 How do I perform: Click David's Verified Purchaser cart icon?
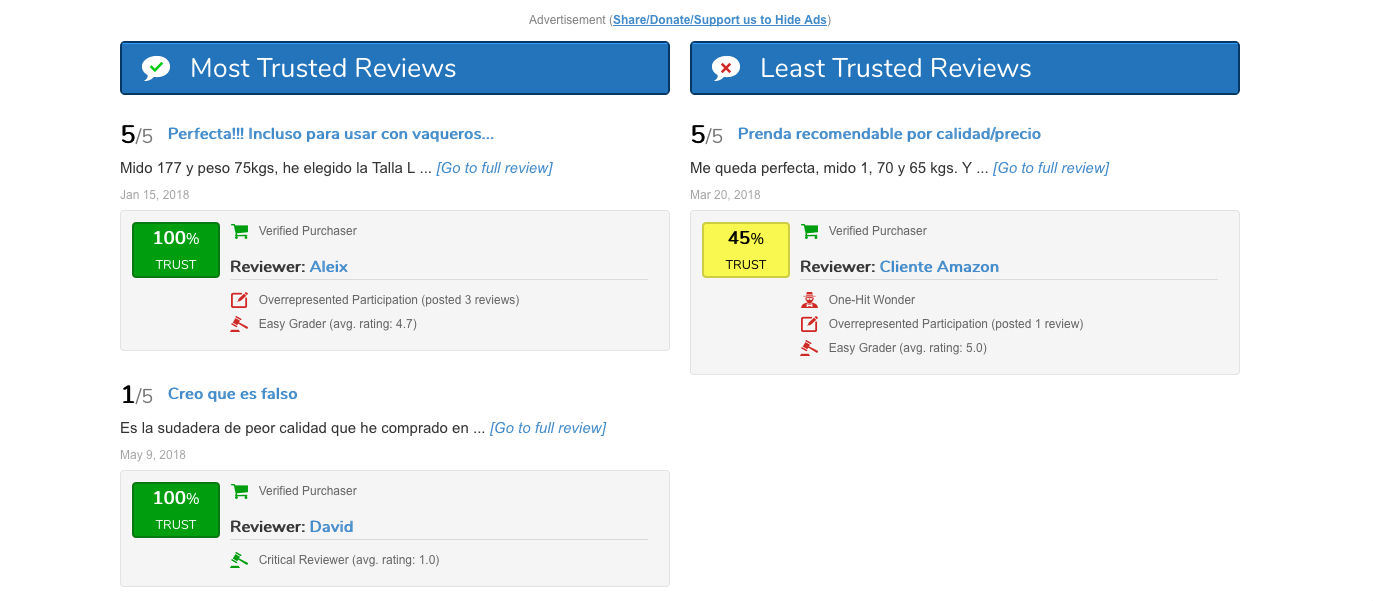[240, 491]
